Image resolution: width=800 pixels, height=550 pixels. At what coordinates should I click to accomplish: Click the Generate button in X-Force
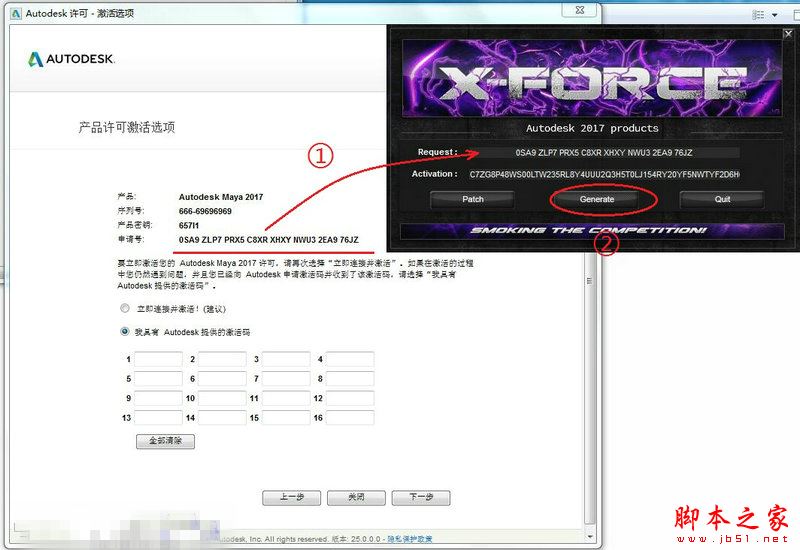pyautogui.click(x=596, y=199)
